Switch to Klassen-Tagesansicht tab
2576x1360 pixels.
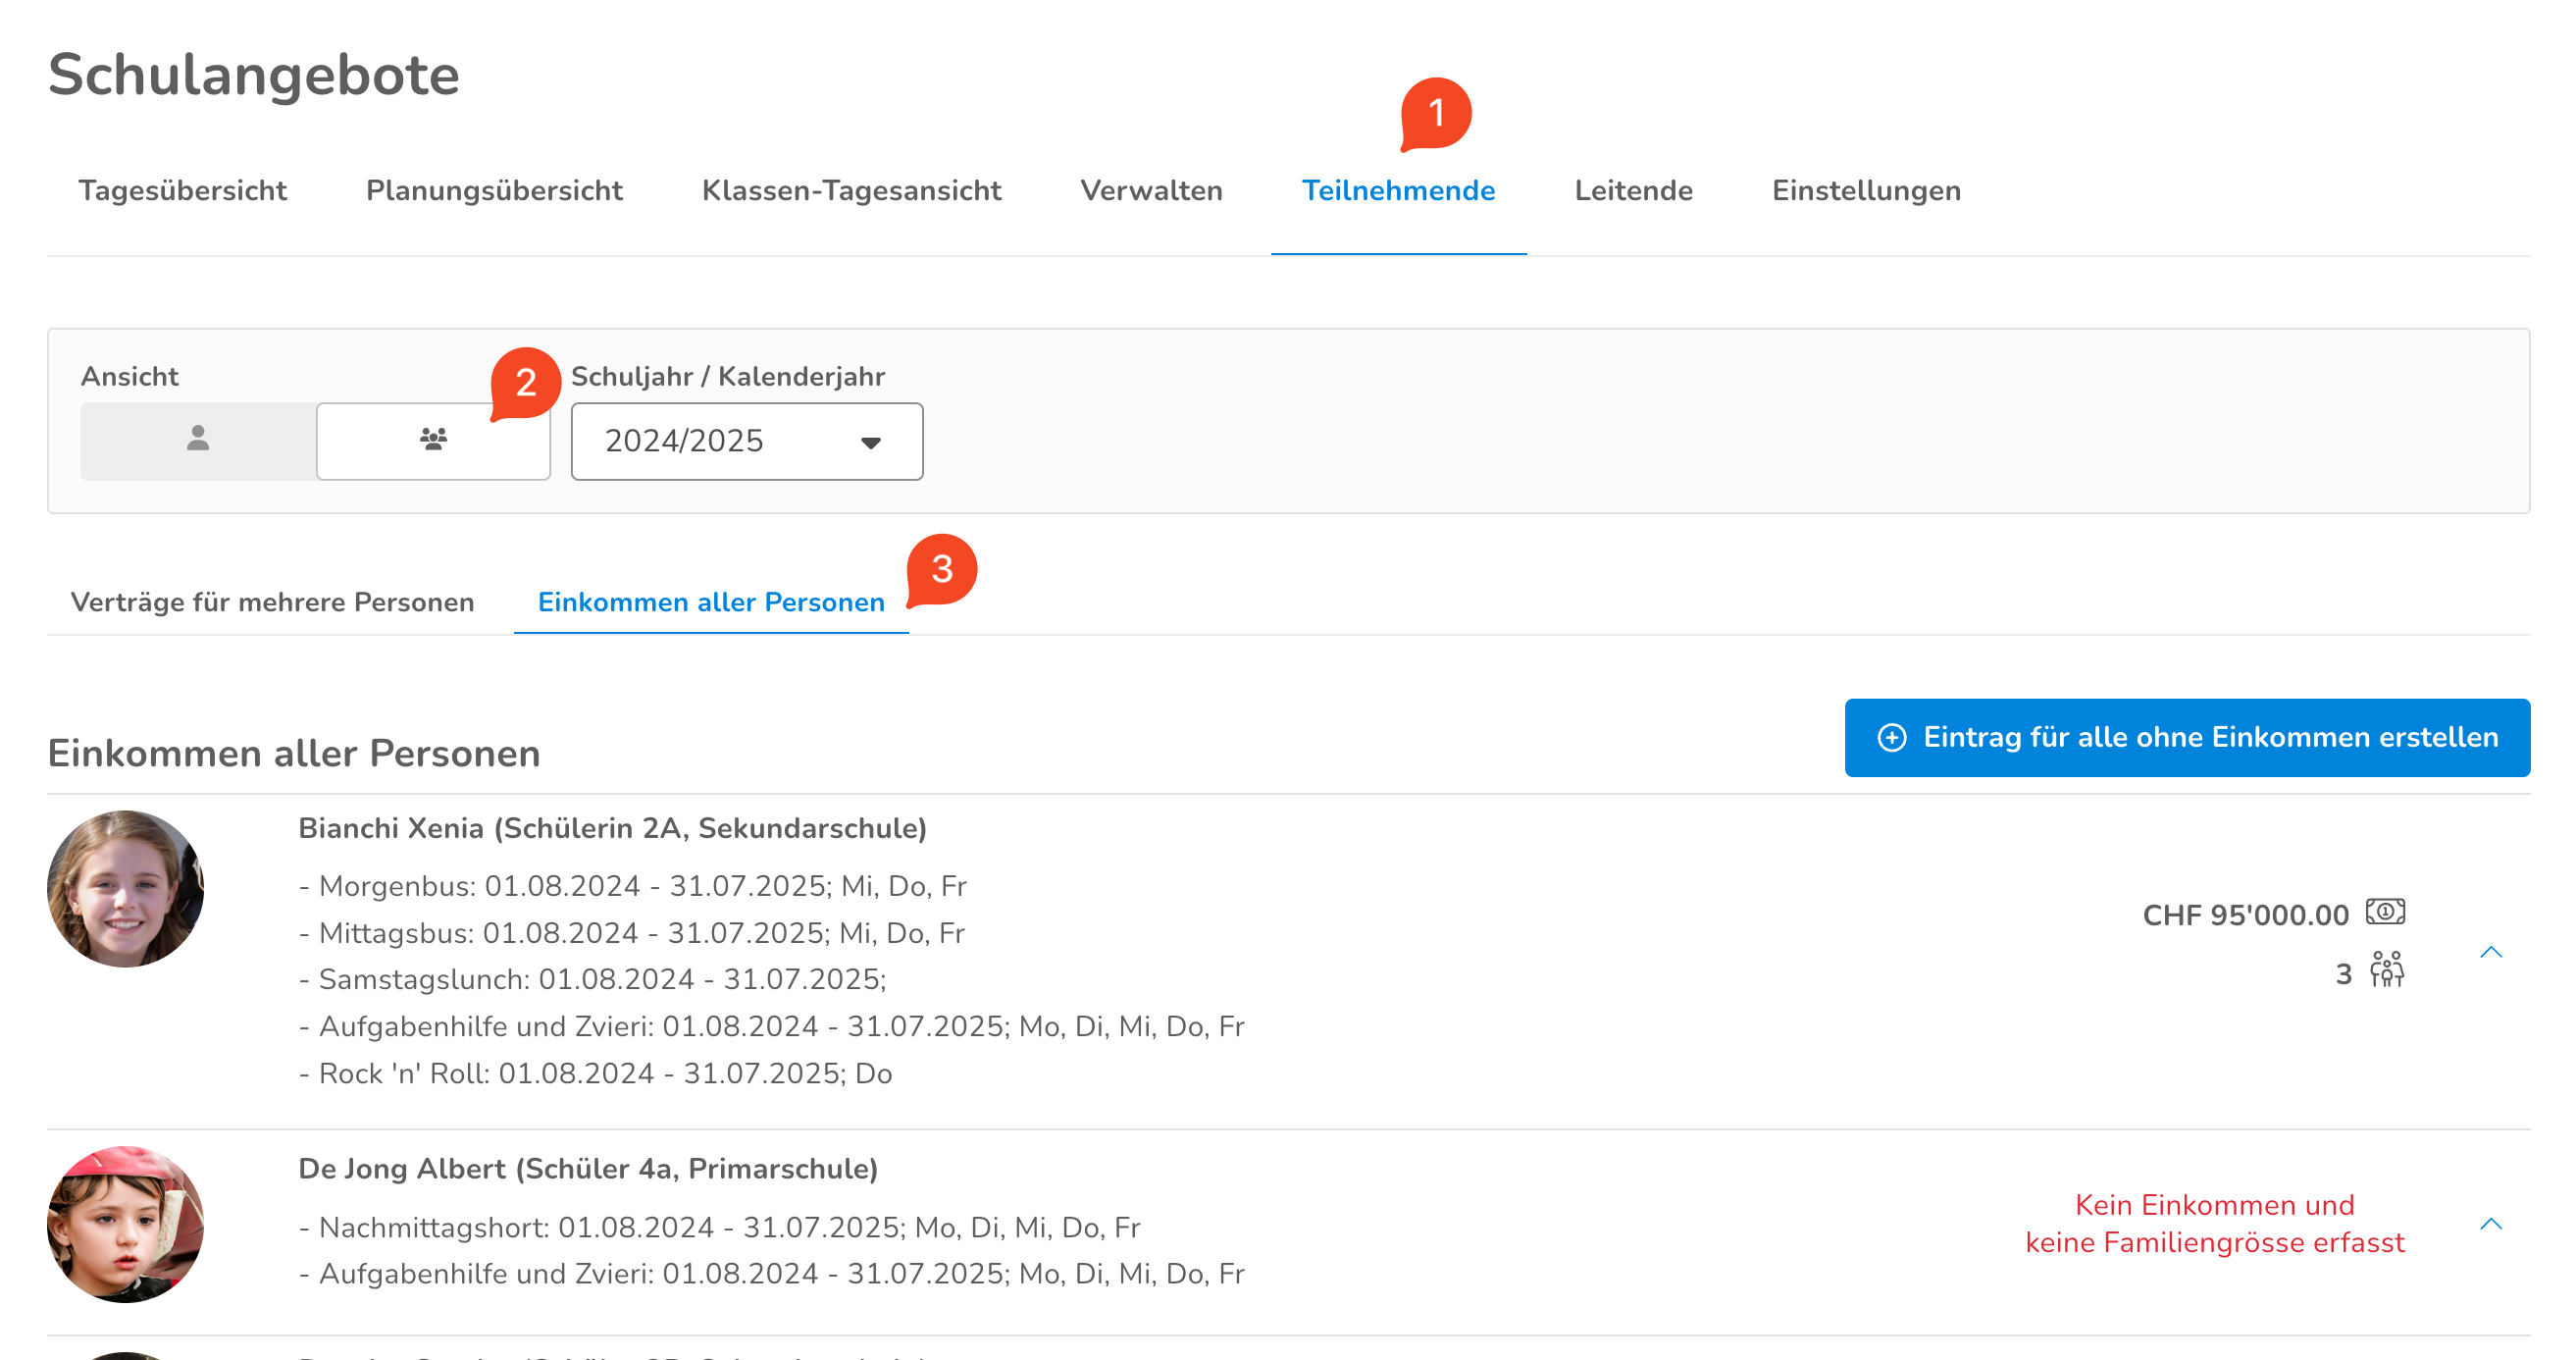pyautogui.click(x=851, y=190)
